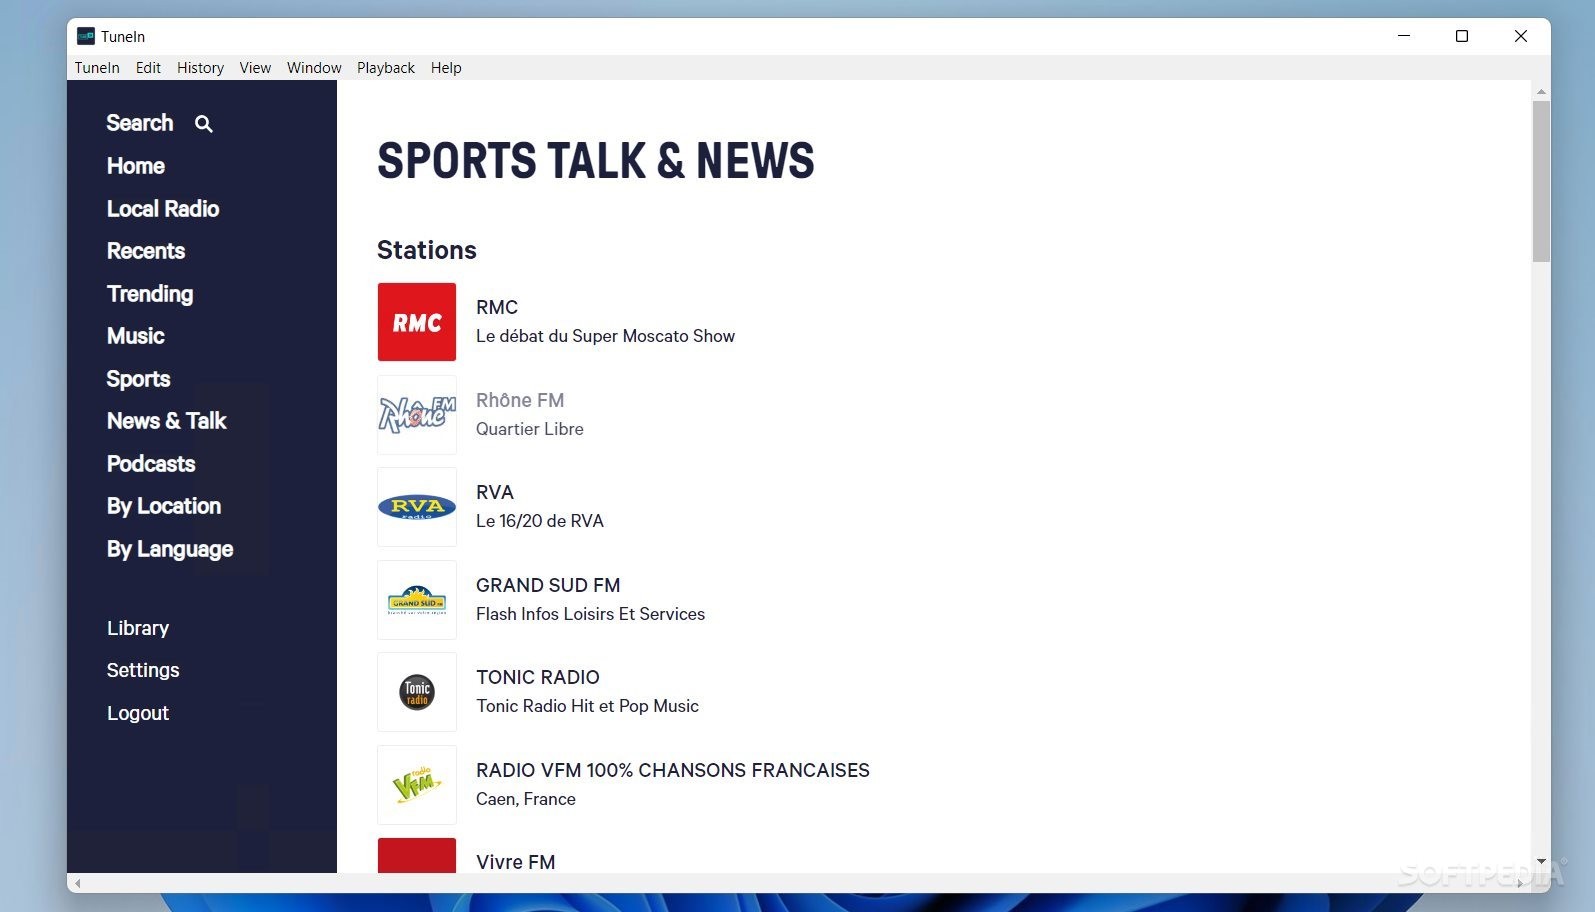Click 'Le 16/20 de RVA' subtitle

[x=540, y=521]
